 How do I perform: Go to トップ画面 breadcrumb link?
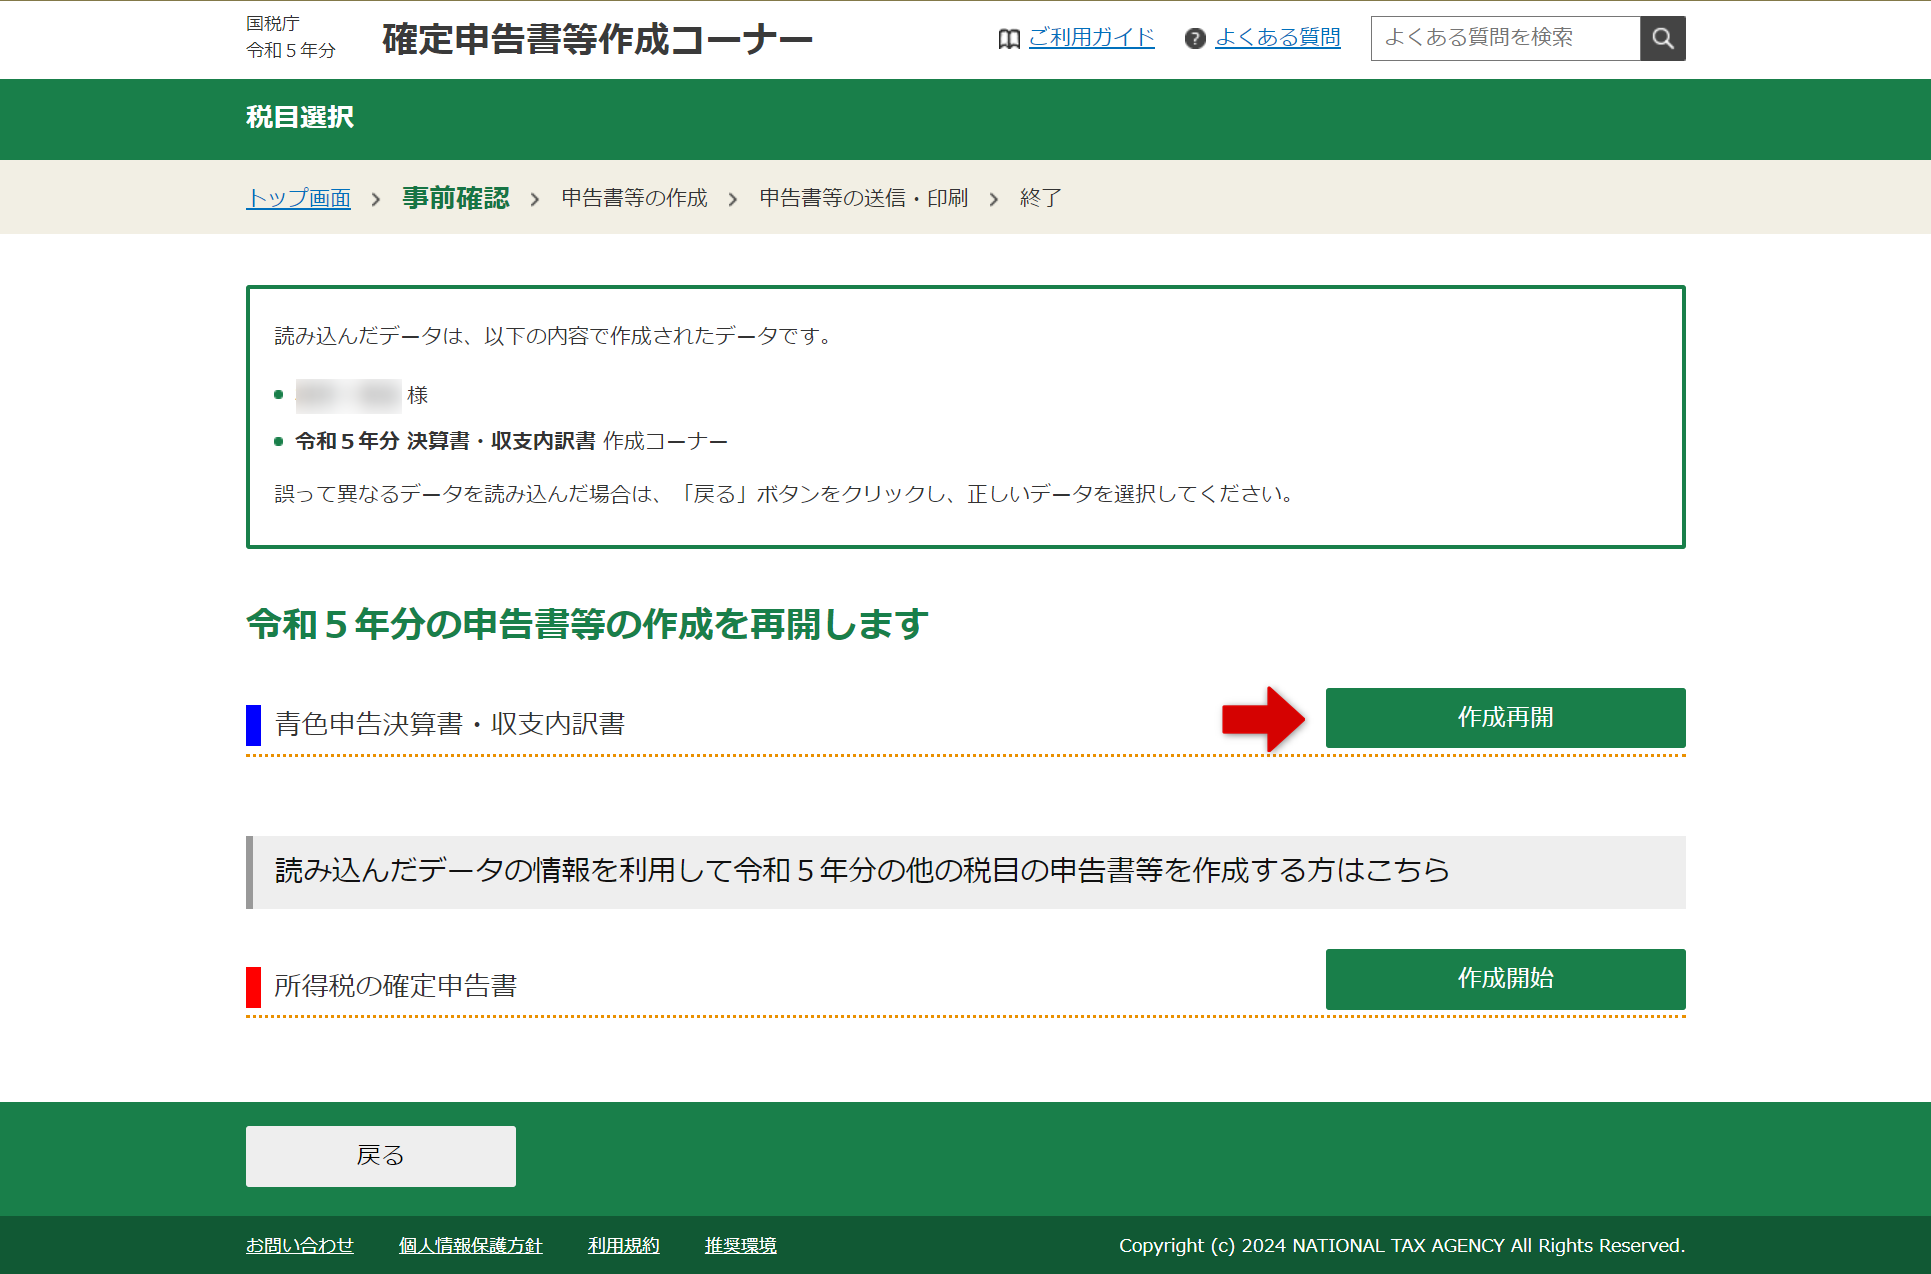[x=298, y=198]
